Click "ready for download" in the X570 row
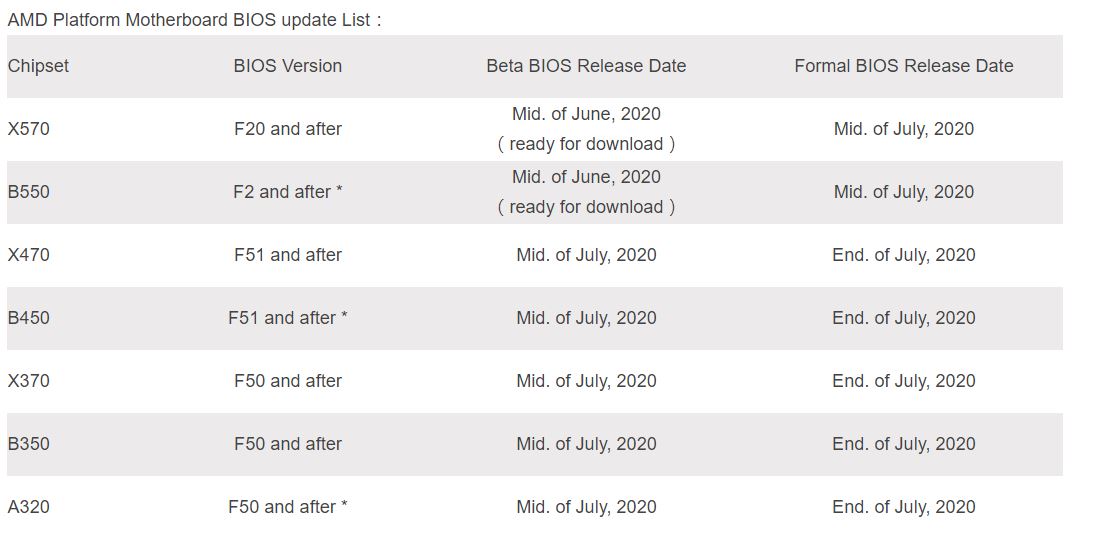1096x547 pixels. click(586, 144)
